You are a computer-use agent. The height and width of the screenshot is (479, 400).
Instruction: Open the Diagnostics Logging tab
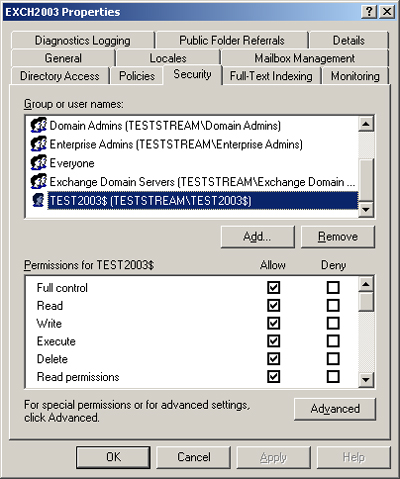[x=83, y=40]
